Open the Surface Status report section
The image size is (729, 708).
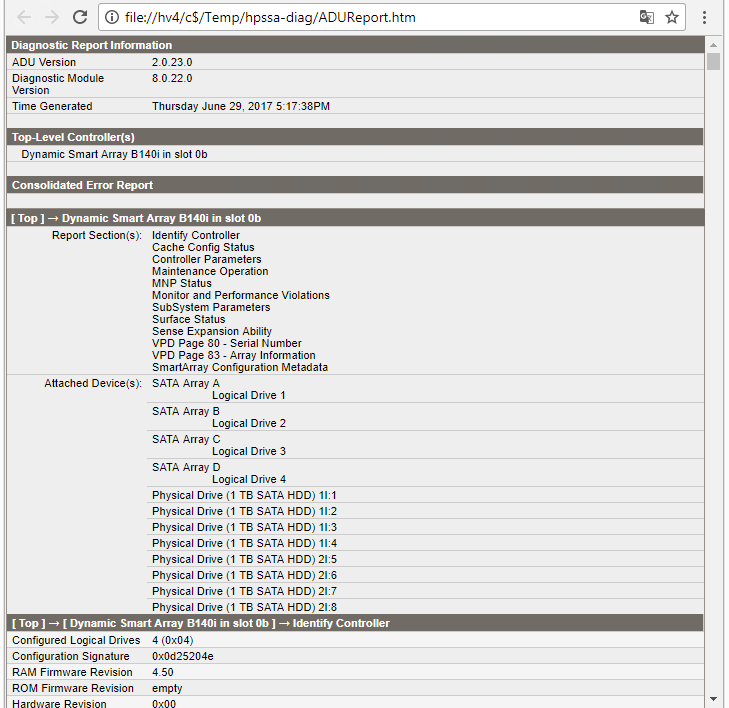coord(188,319)
